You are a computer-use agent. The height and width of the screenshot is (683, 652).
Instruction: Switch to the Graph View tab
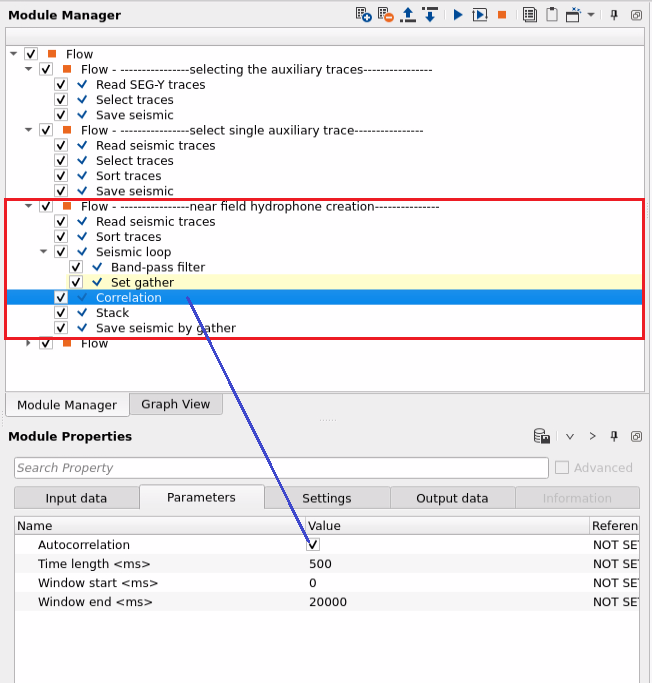[176, 404]
